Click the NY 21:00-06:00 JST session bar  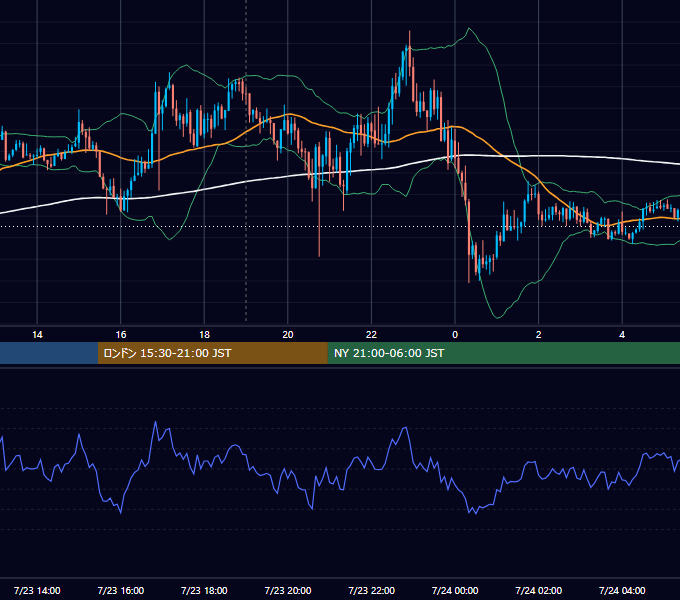(503, 353)
